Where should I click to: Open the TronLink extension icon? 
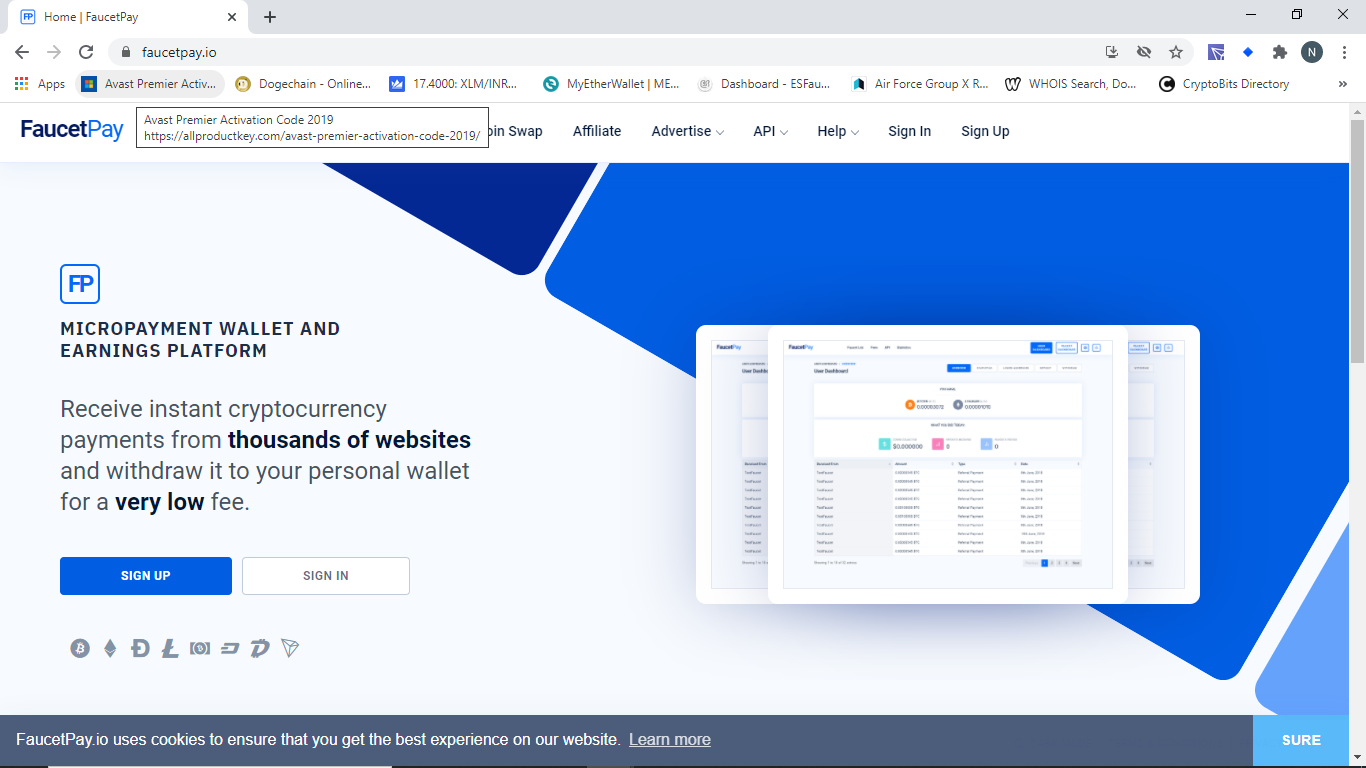[1216, 52]
